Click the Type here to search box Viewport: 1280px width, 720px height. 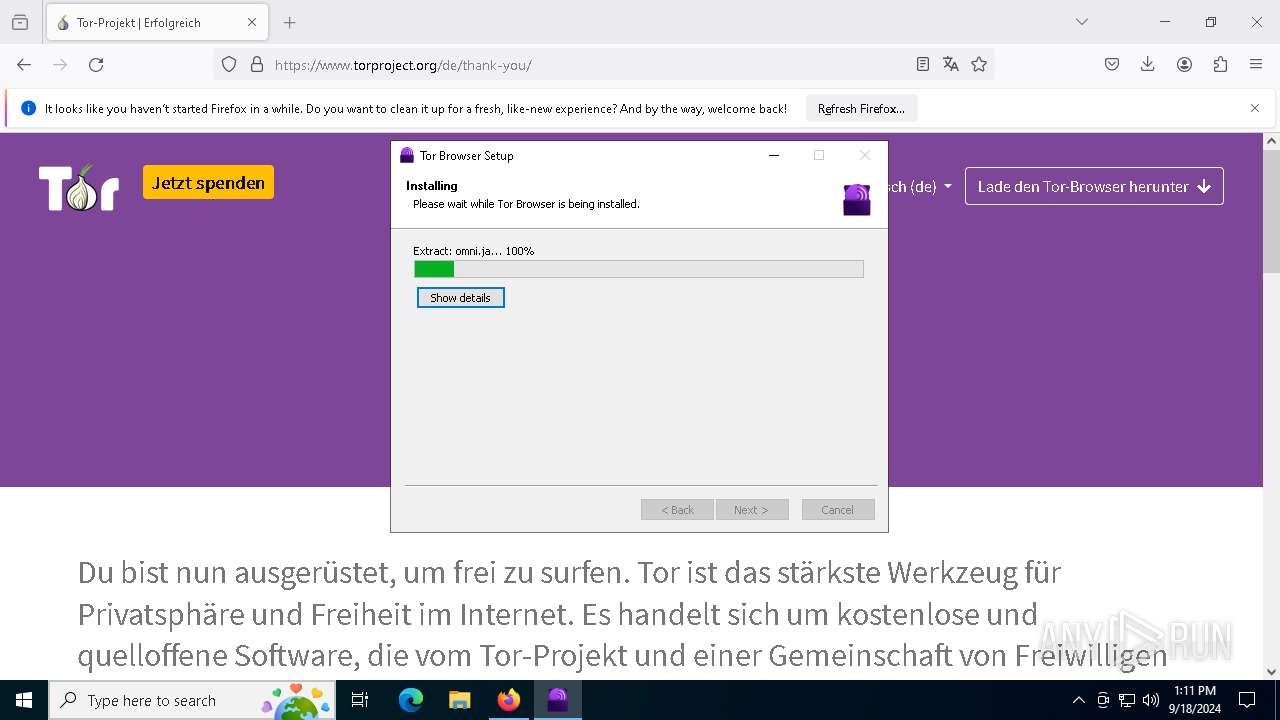(x=192, y=700)
